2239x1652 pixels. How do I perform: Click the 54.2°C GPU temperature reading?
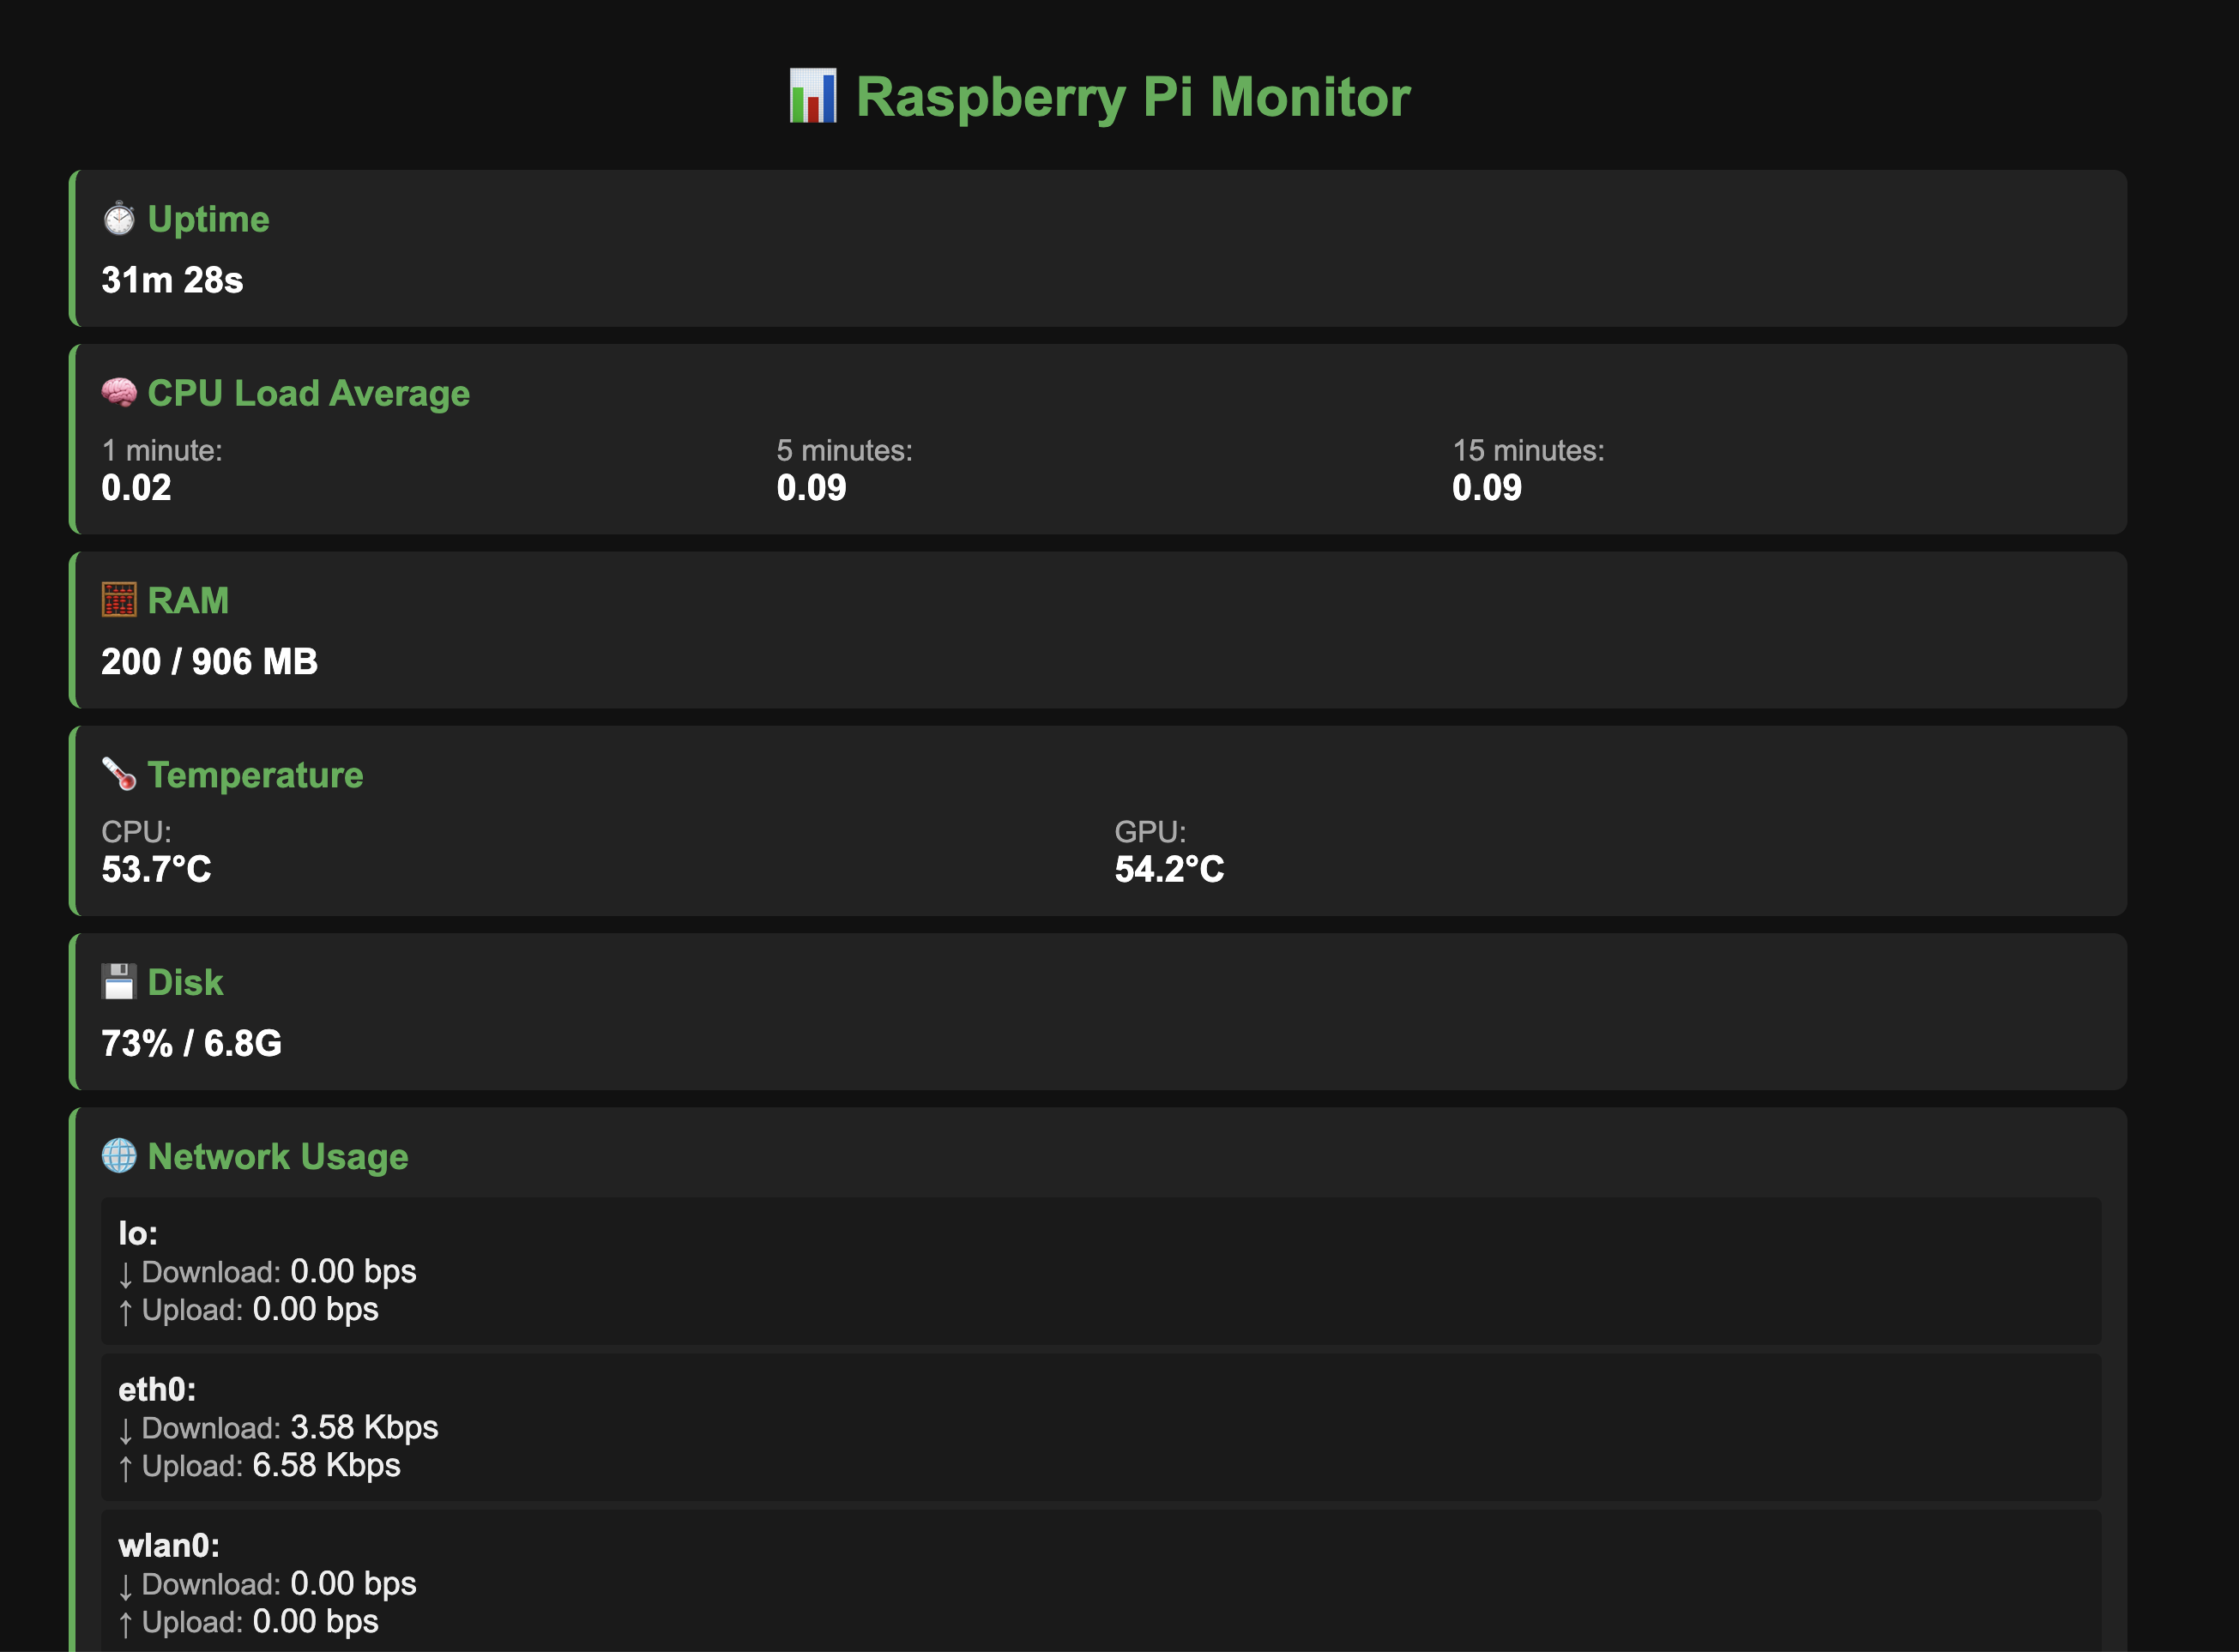coord(1168,869)
